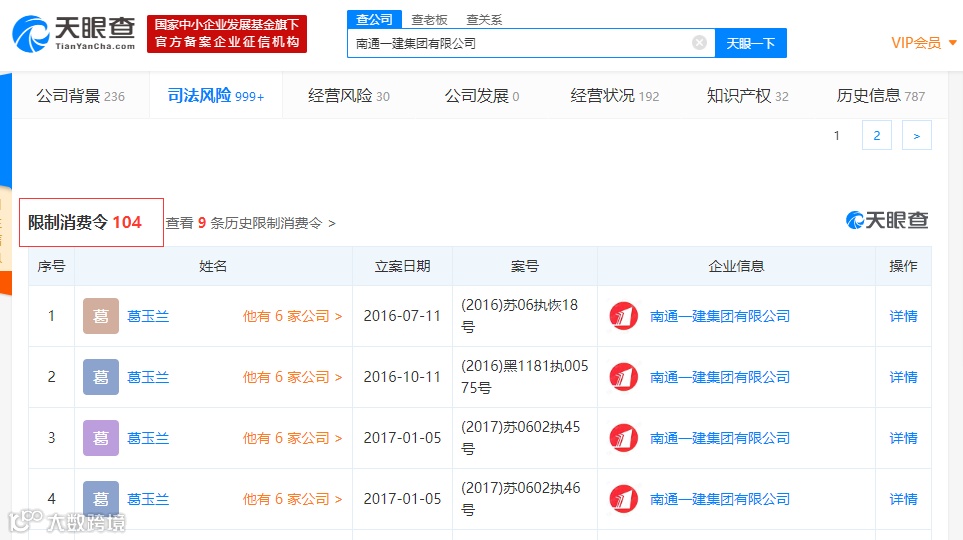Click the red company logo in row 3

[x=623, y=438]
